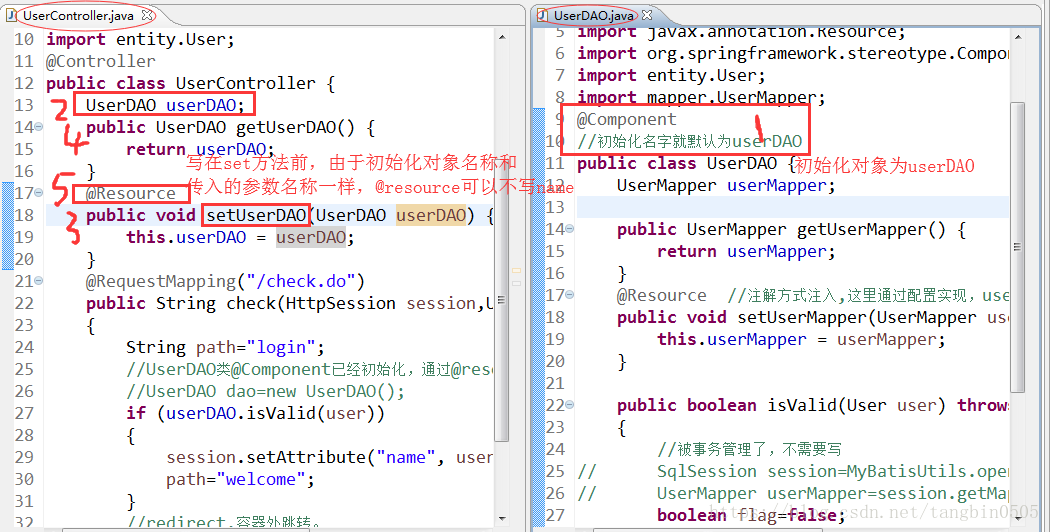Click scroll-down arrow in UserController editor
1050x532 pixels.
tap(502, 519)
